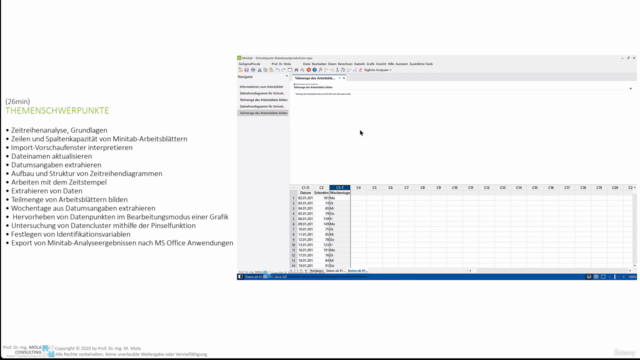Open the Assistent menu
This screenshot has width=640, height=360.
click(x=402, y=64)
